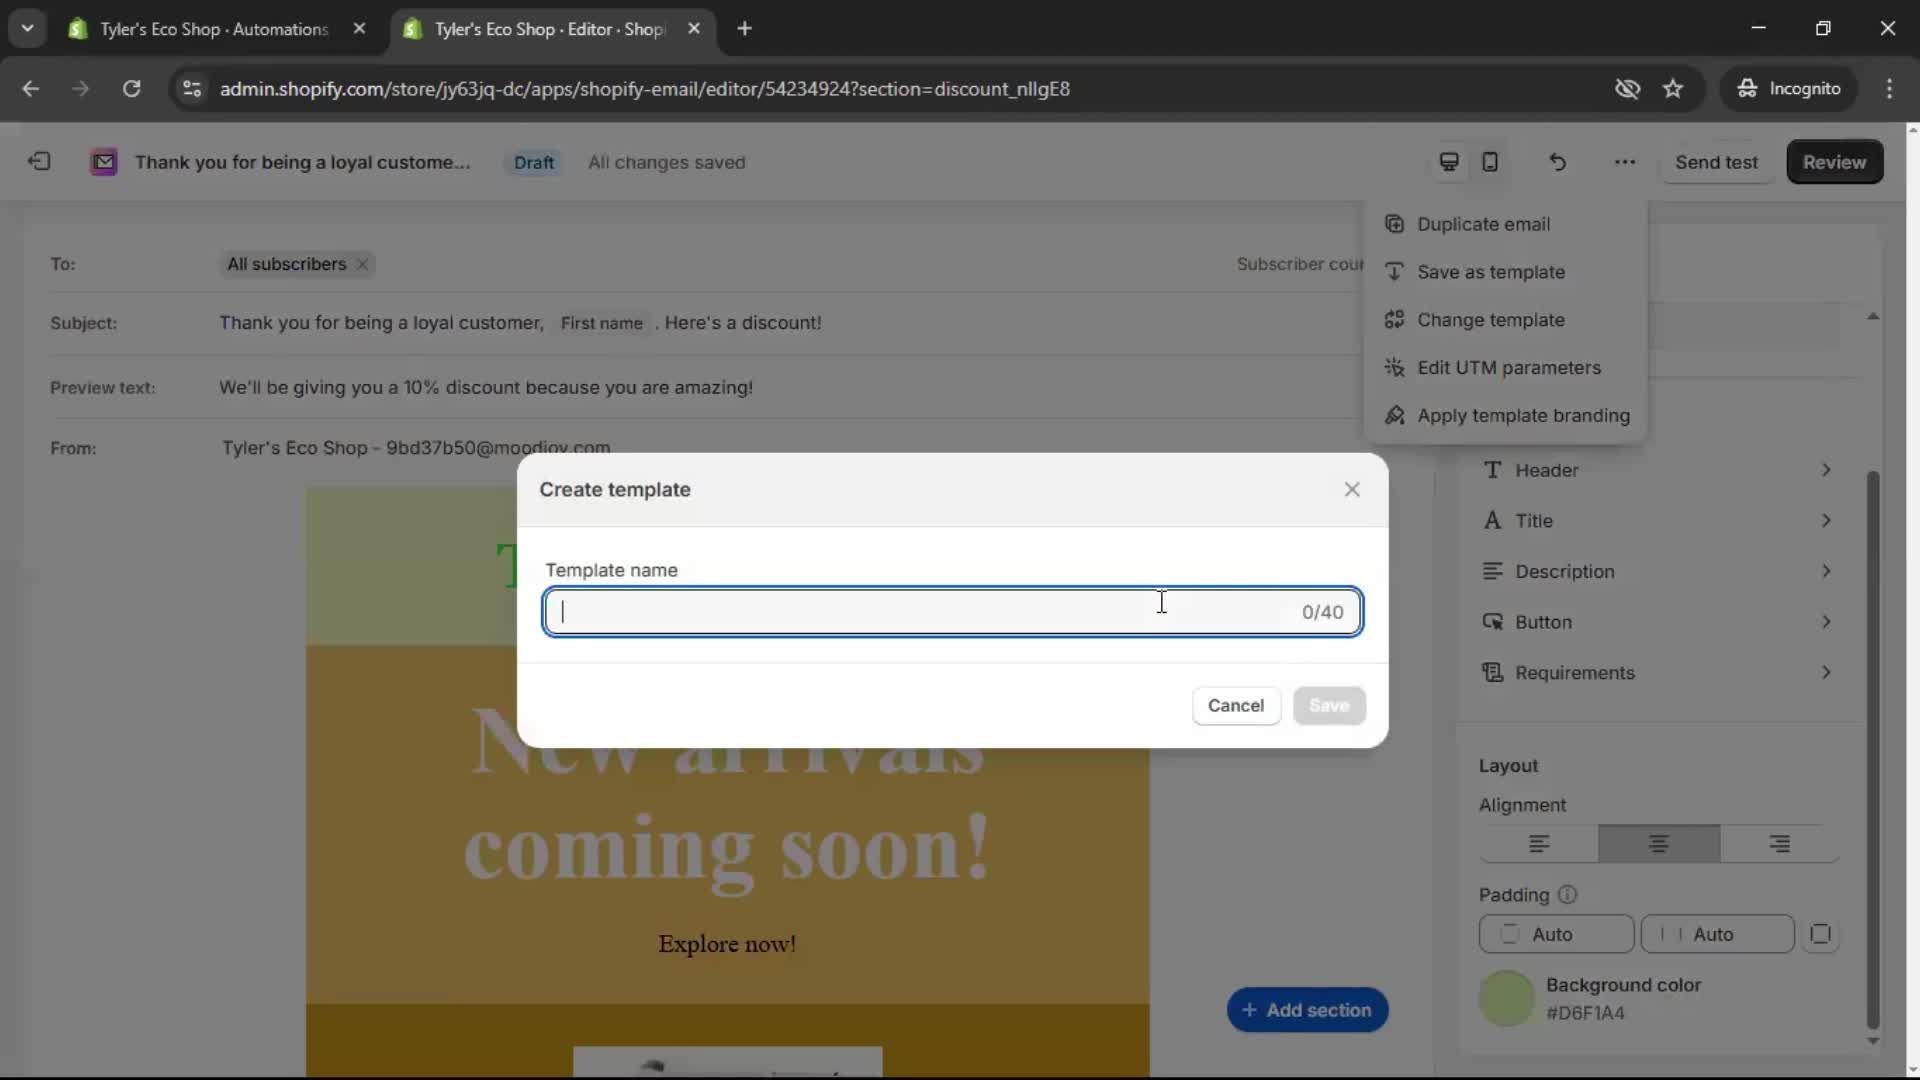The width and height of the screenshot is (1920, 1080).
Task: Click the Padding info icon
Action: point(1566,895)
